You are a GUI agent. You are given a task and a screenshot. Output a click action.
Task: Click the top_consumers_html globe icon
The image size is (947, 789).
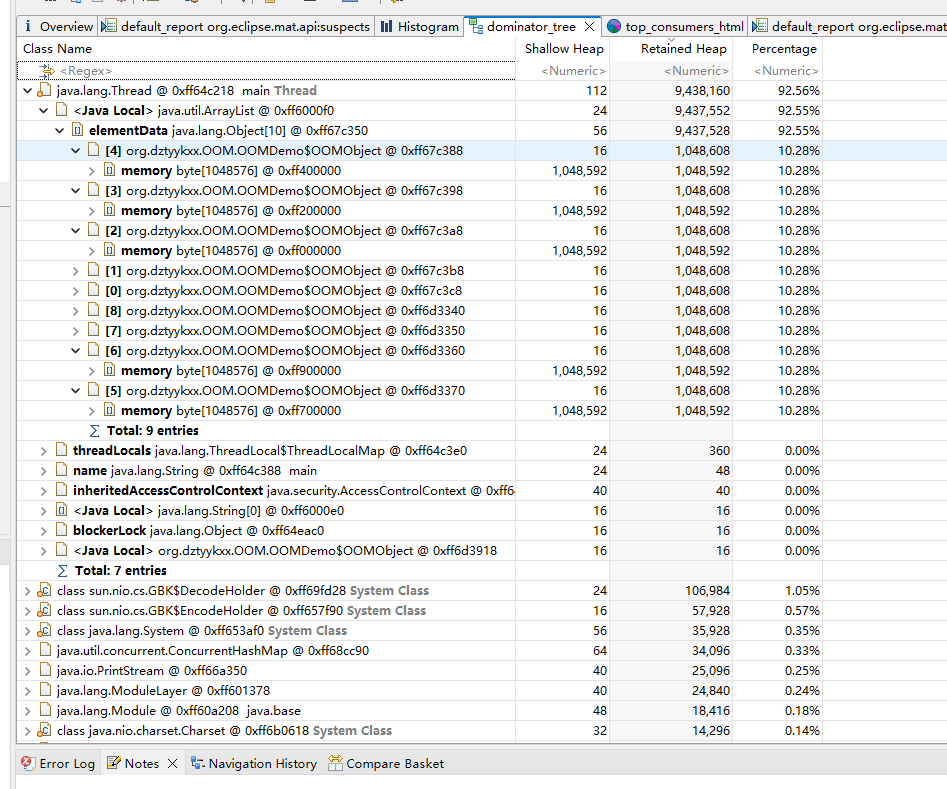(x=613, y=27)
